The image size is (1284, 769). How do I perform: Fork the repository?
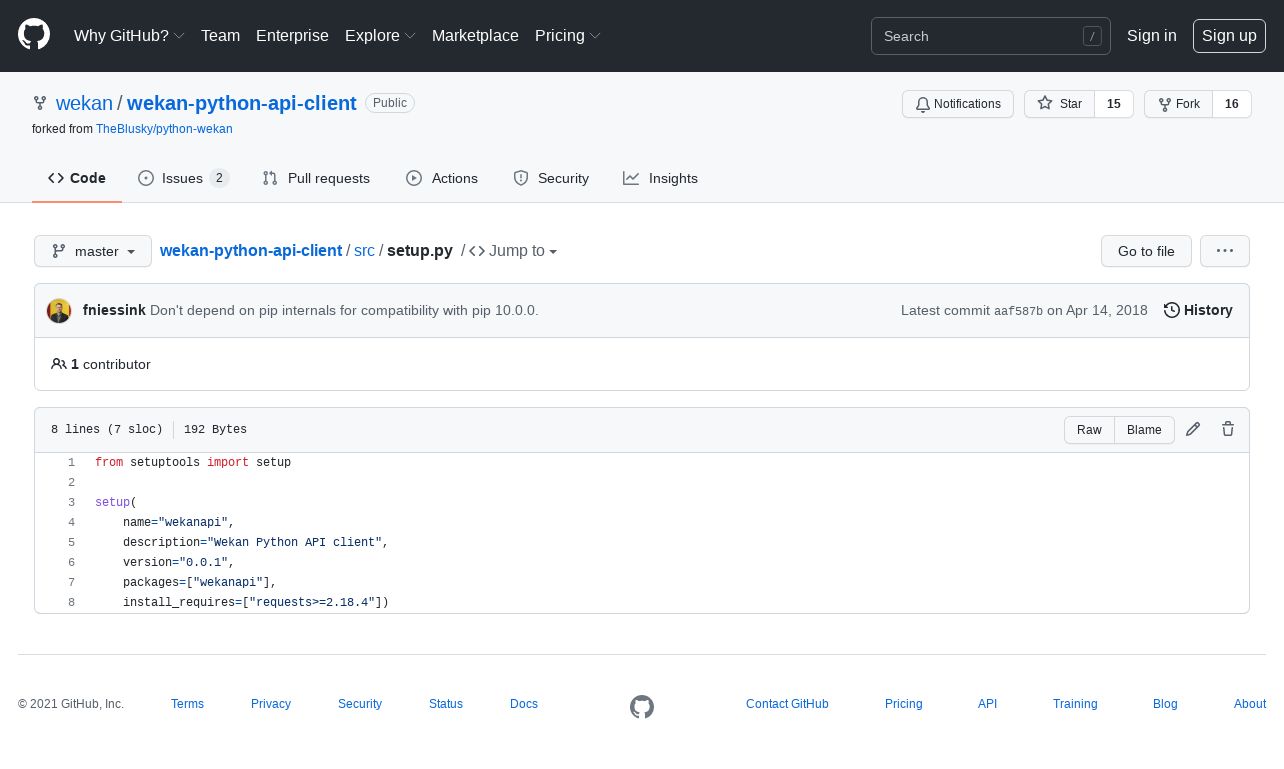(1178, 104)
